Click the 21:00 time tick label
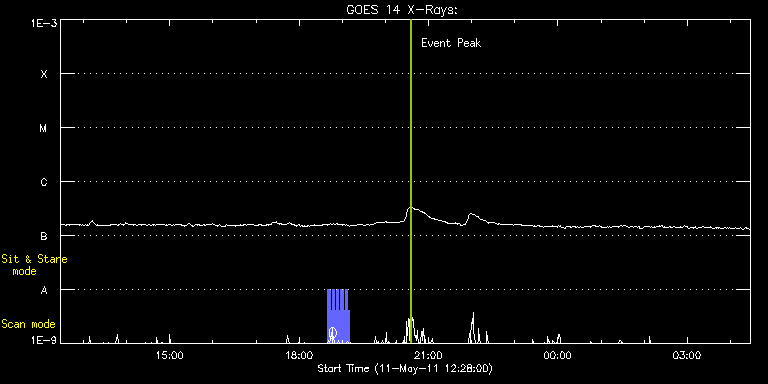Screen dimensions: 768x384 [x=429, y=355]
